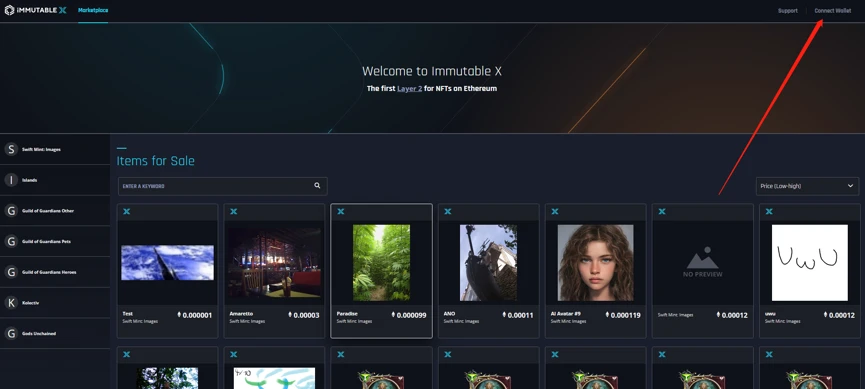
Task: Open the Guild of Guardians Heroes collection
Action: pos(55,272)
